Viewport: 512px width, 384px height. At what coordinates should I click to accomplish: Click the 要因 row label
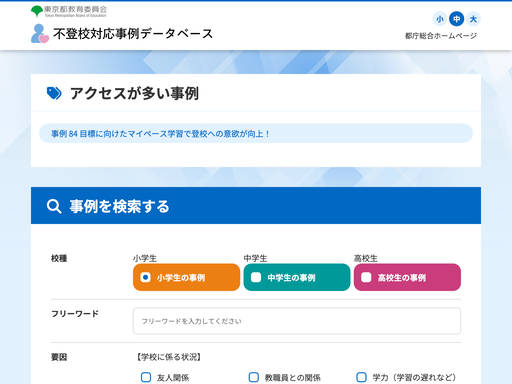click(59, 357)
